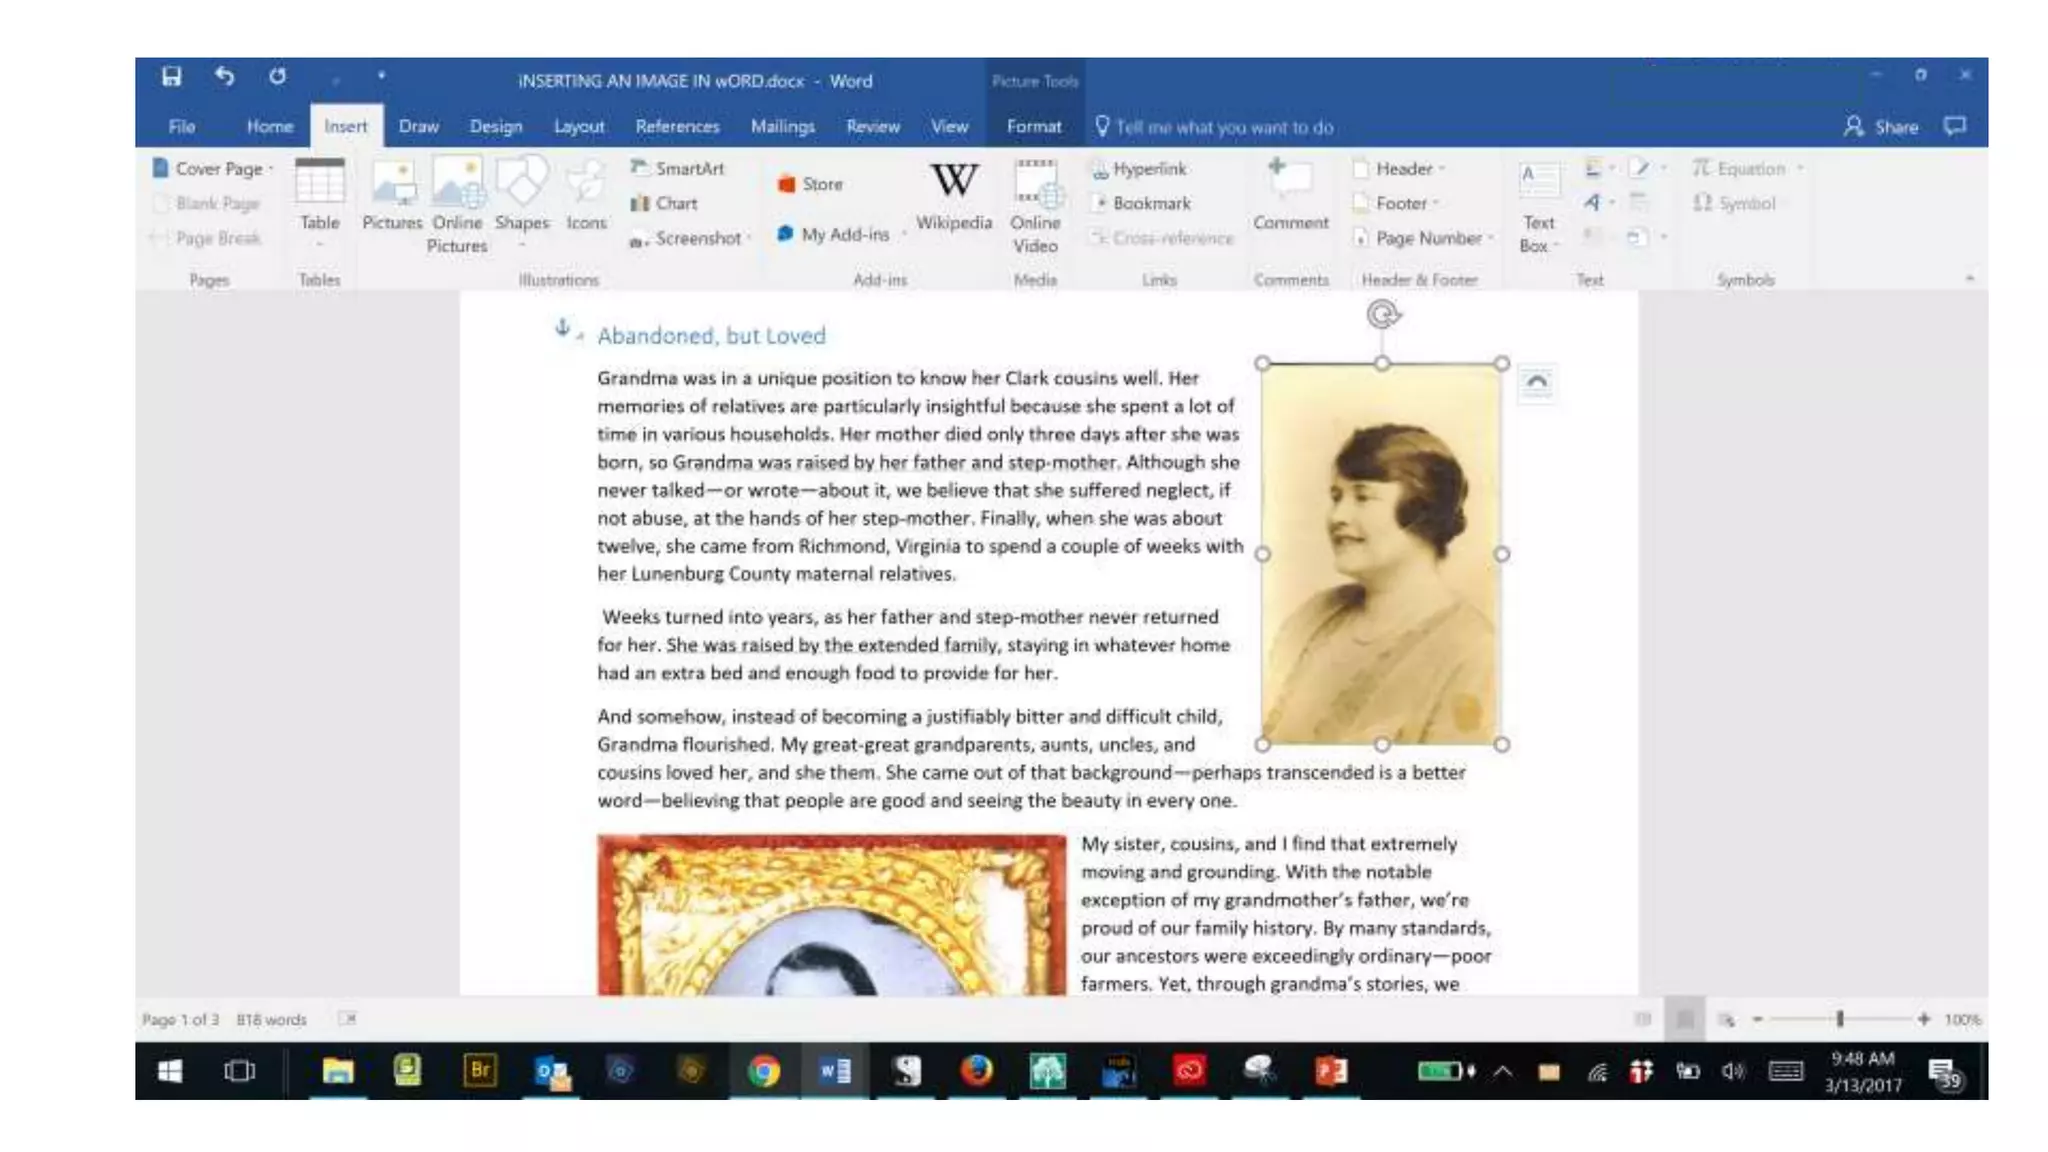Click the Share button
Viewport: 2048px width, 1152px height.
click(x=1881, y=127)
